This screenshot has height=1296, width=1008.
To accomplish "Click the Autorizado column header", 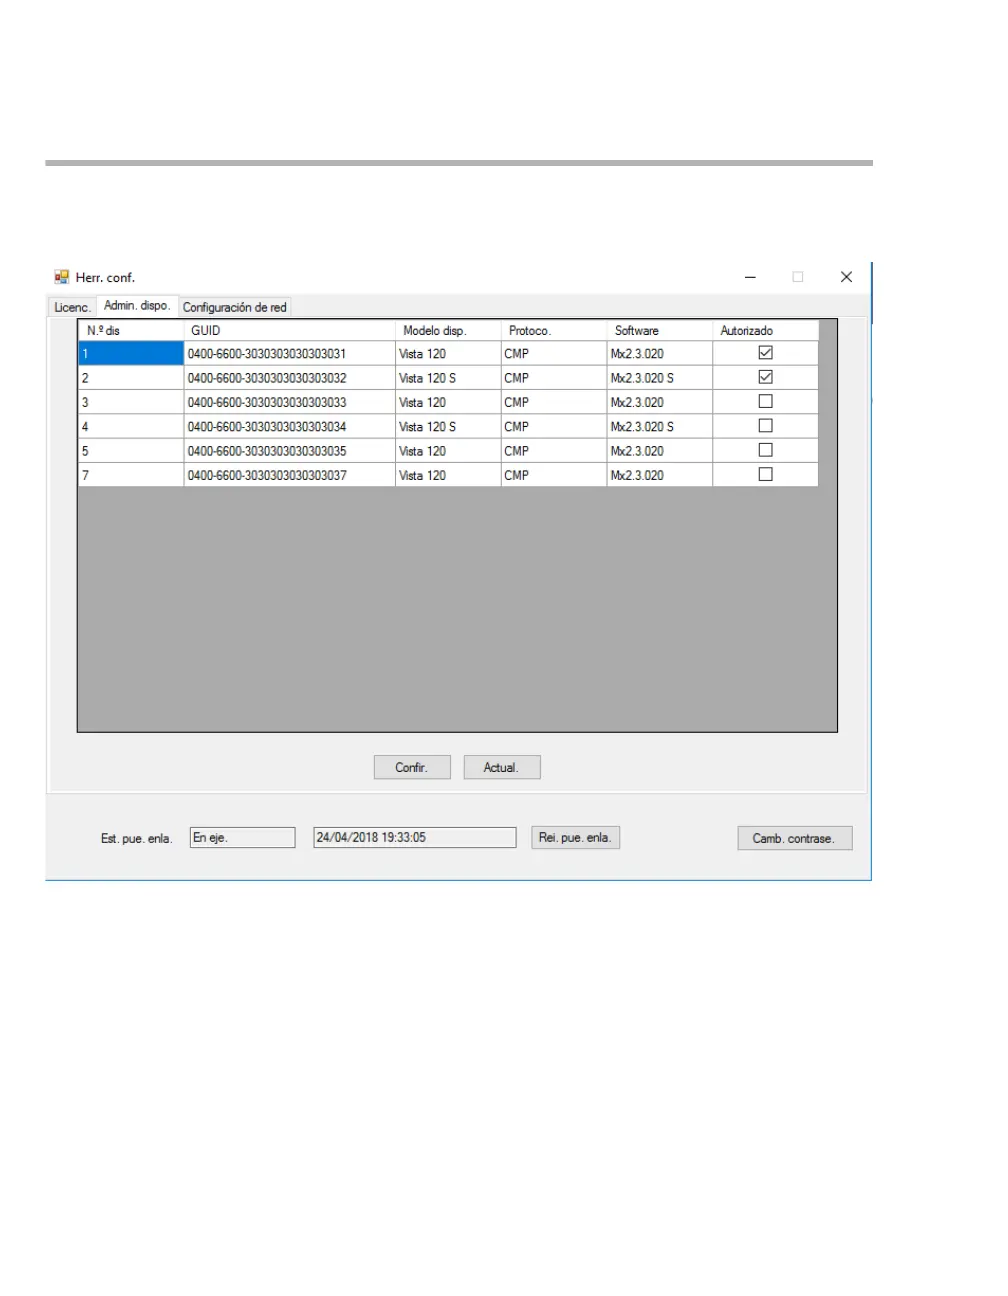I will (x=766, y=330).
